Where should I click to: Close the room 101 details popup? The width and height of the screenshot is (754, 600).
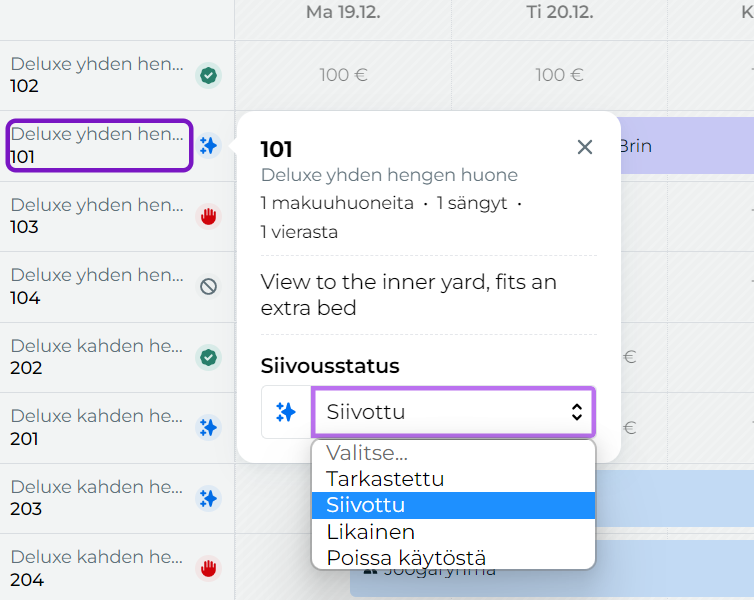tap(585, 148)
